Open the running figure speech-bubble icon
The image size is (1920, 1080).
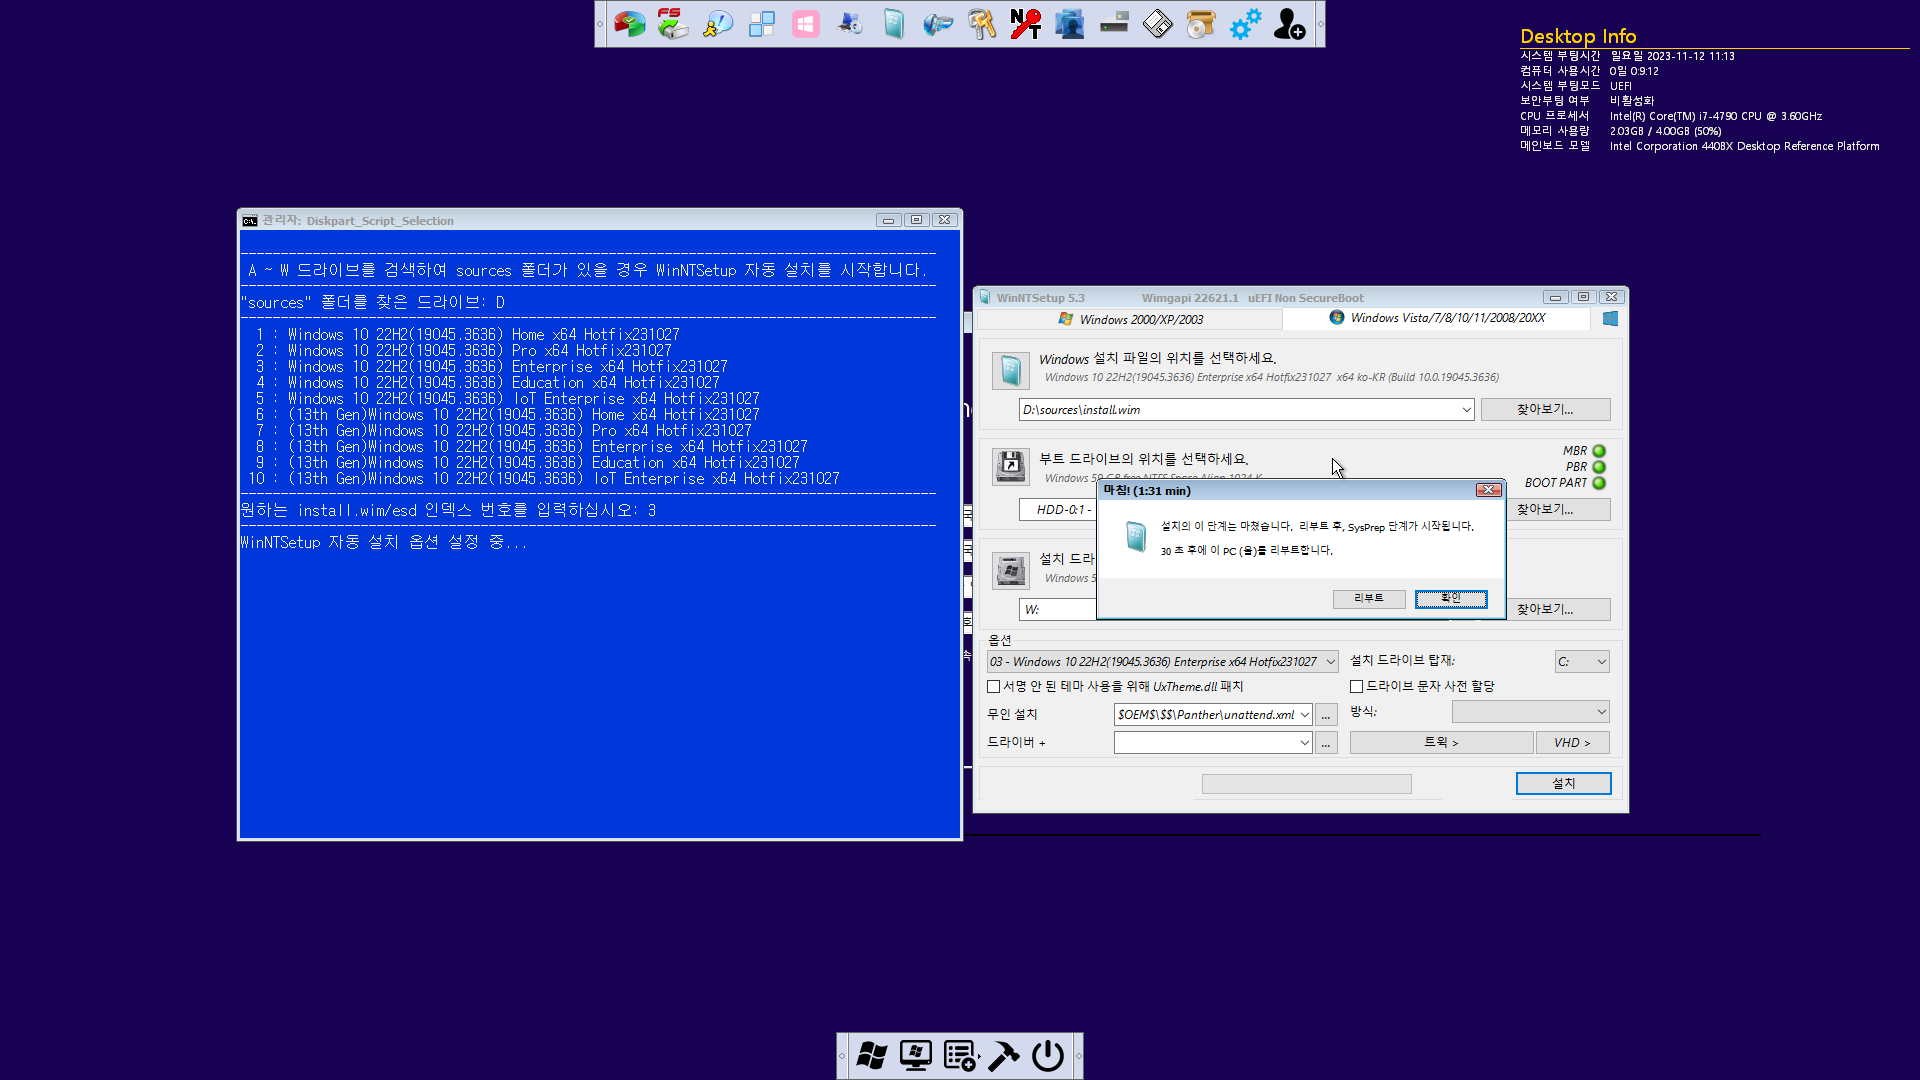pyautogui.click(x=717, y=23)
